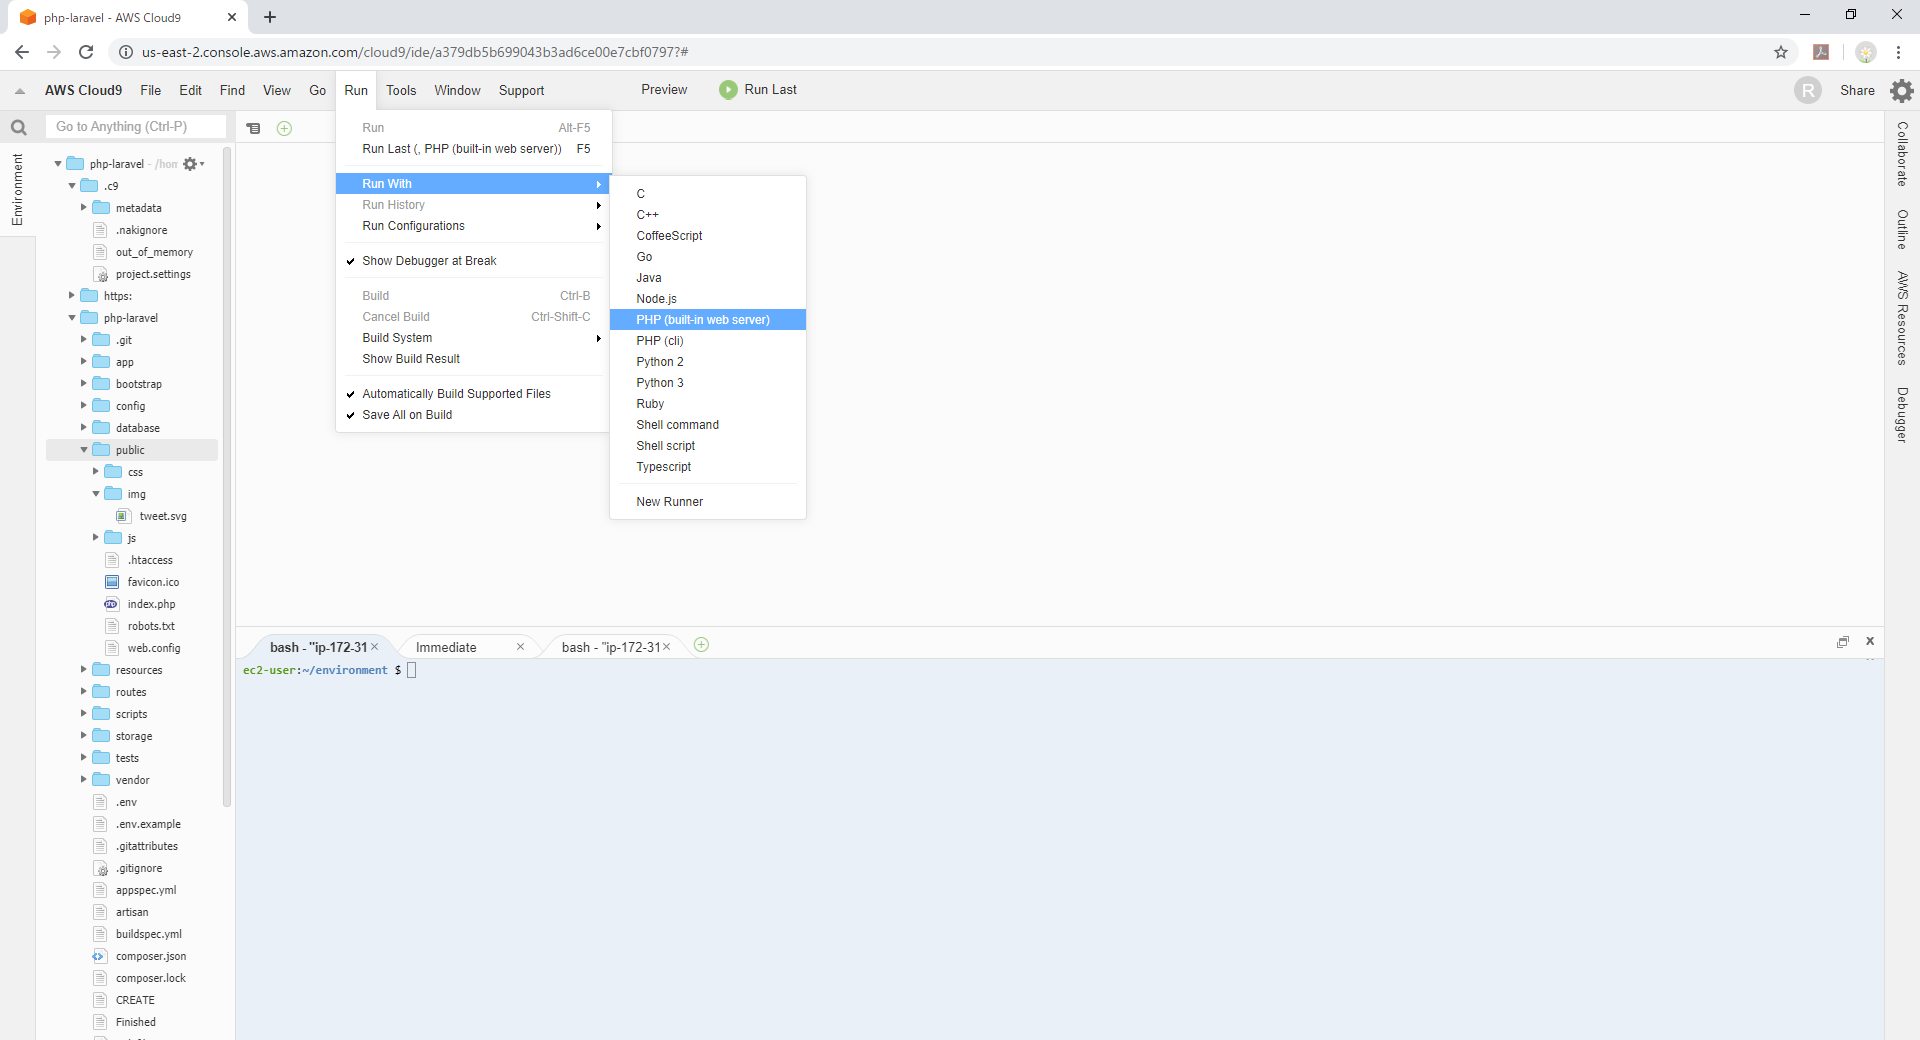
Task: Select the tweet.svg image file
Action: coord(162,516)
